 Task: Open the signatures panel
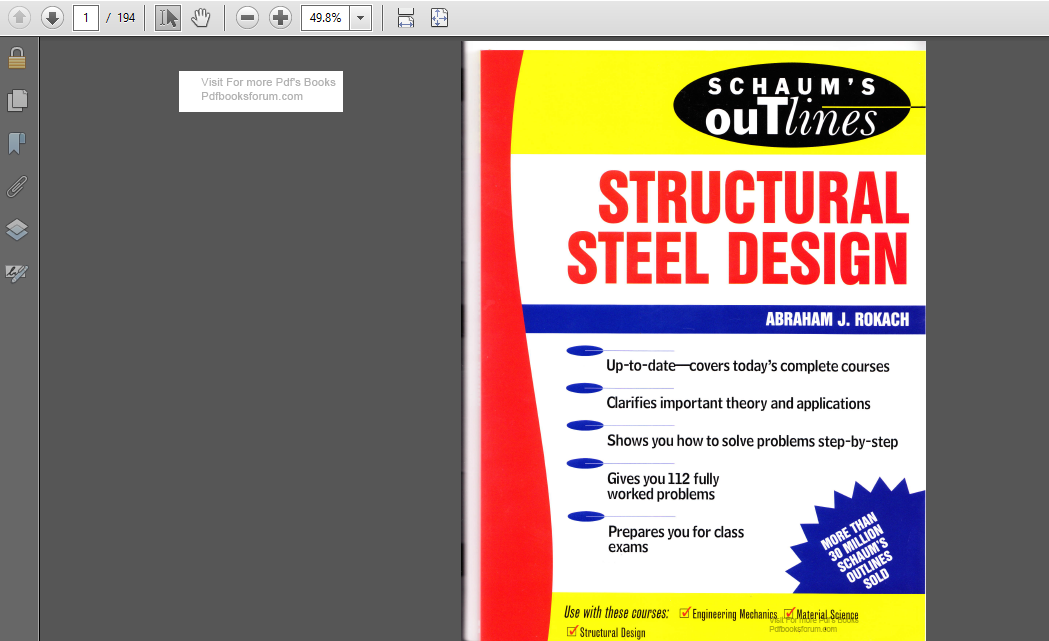point(17,272)
